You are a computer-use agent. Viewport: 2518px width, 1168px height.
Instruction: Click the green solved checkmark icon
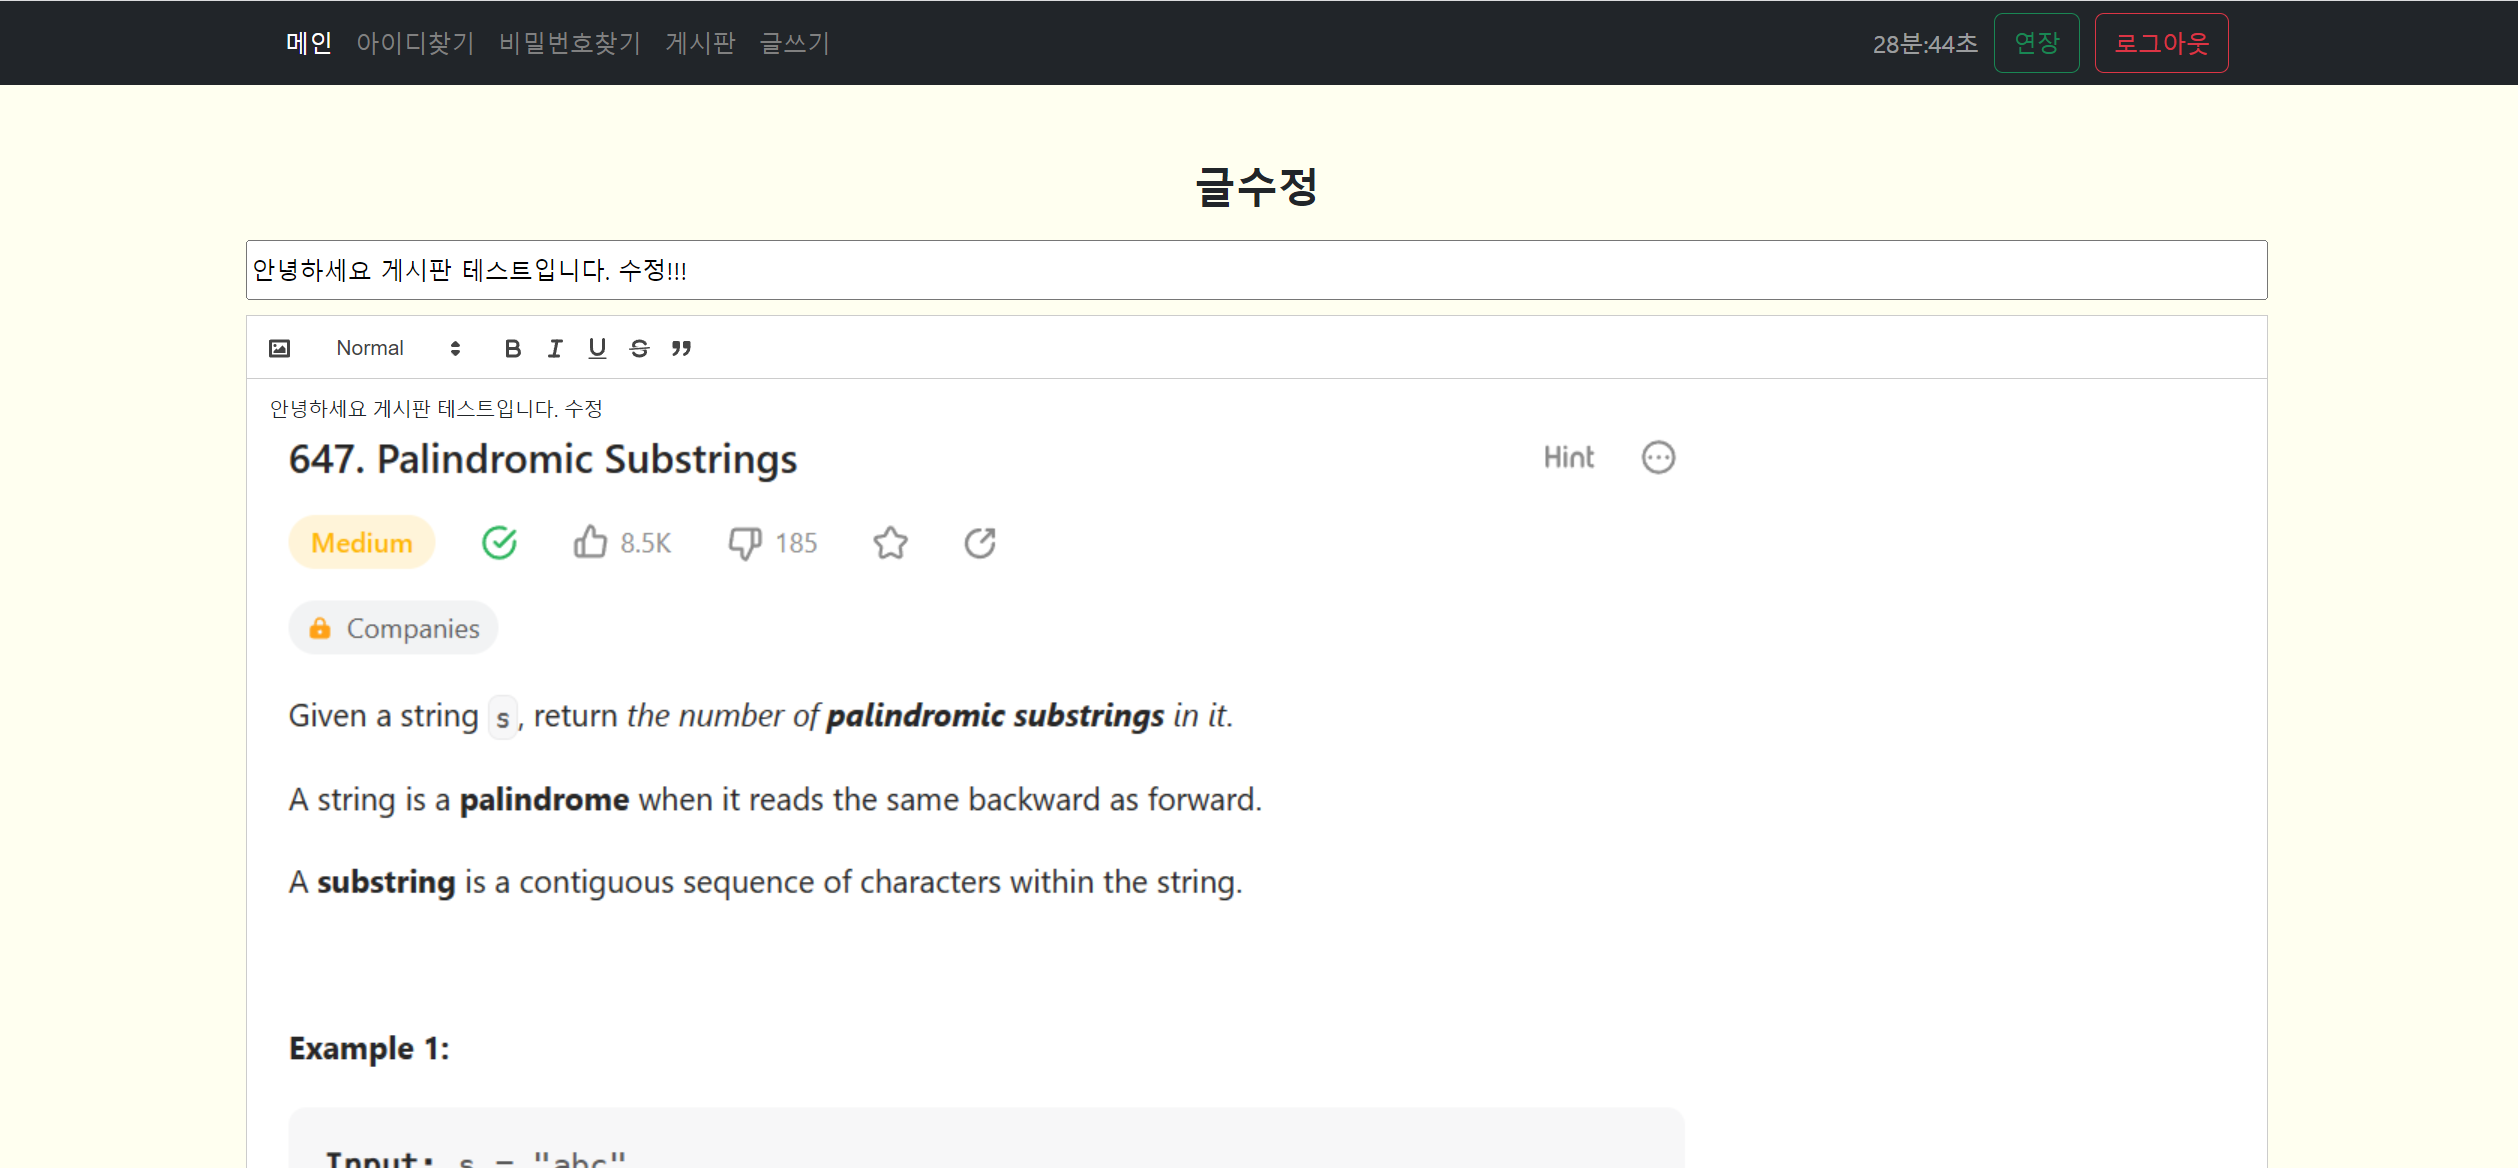point(499,542)
